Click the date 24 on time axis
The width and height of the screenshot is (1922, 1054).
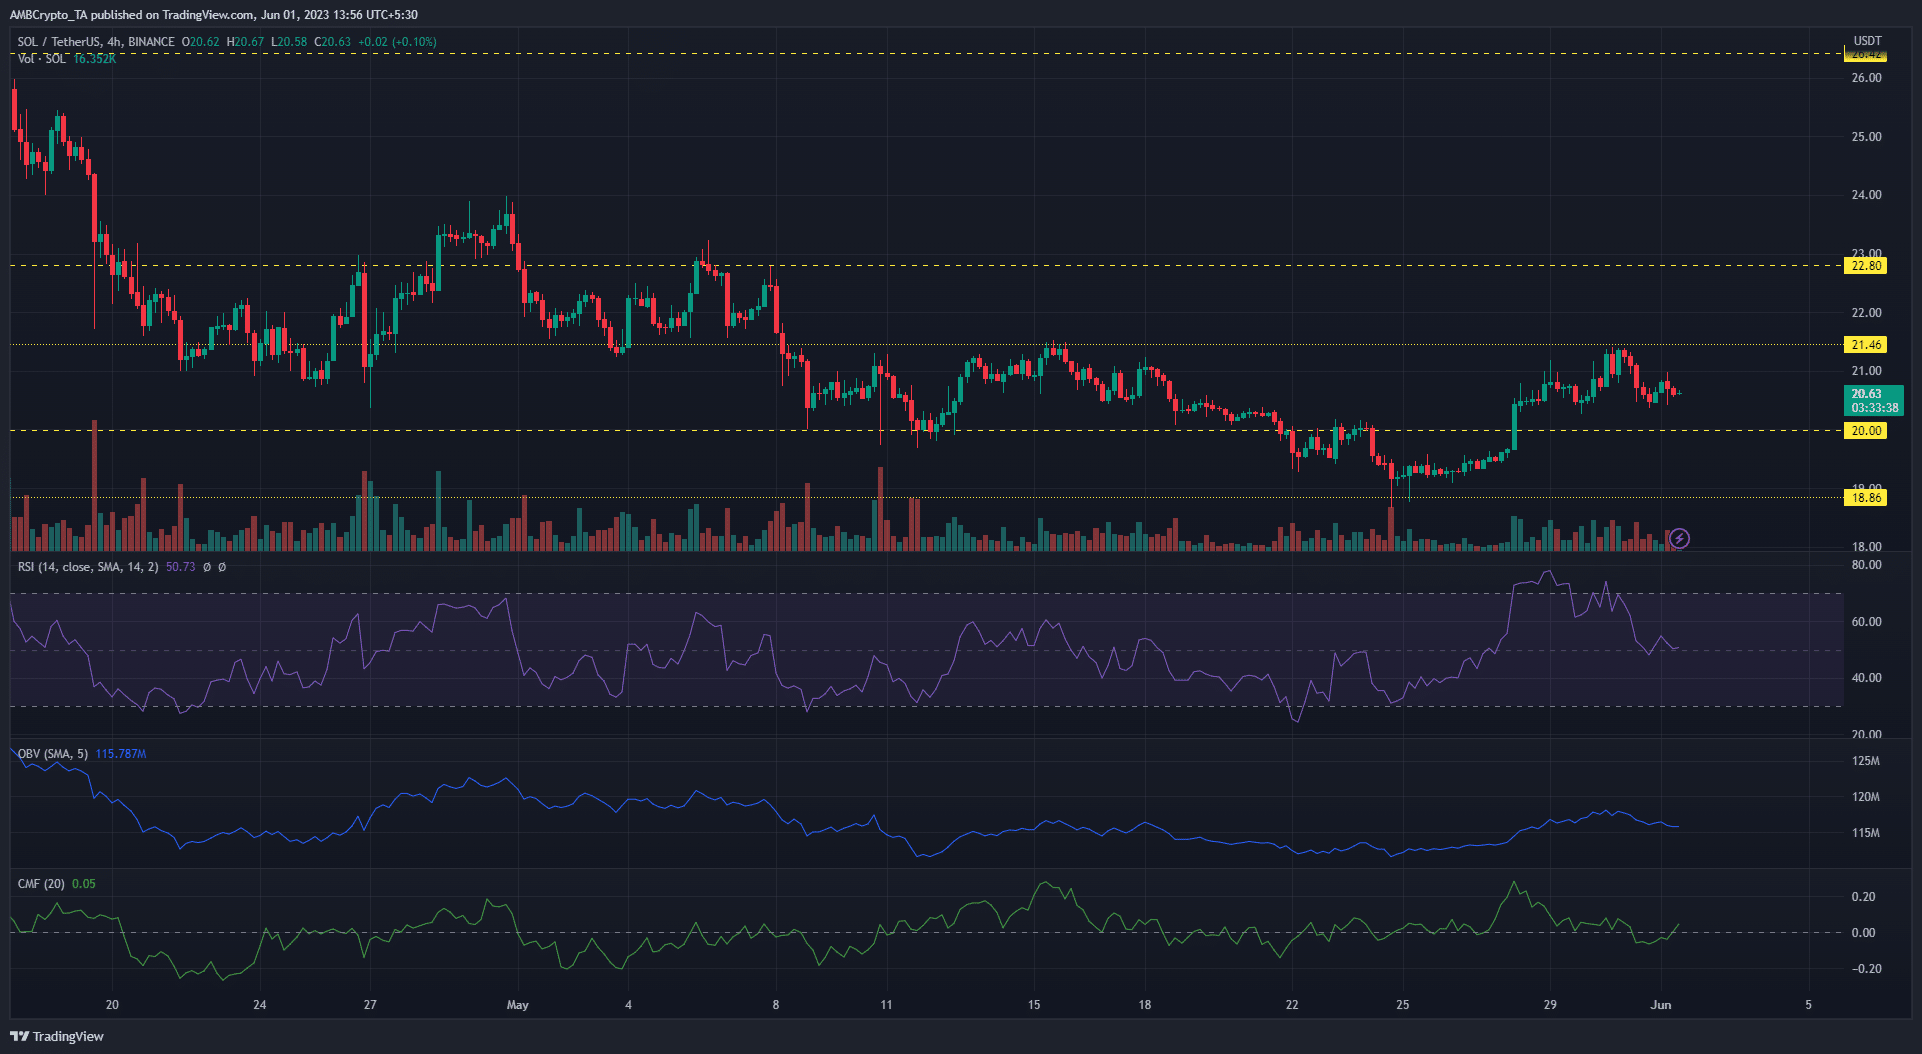(259, 1005)
